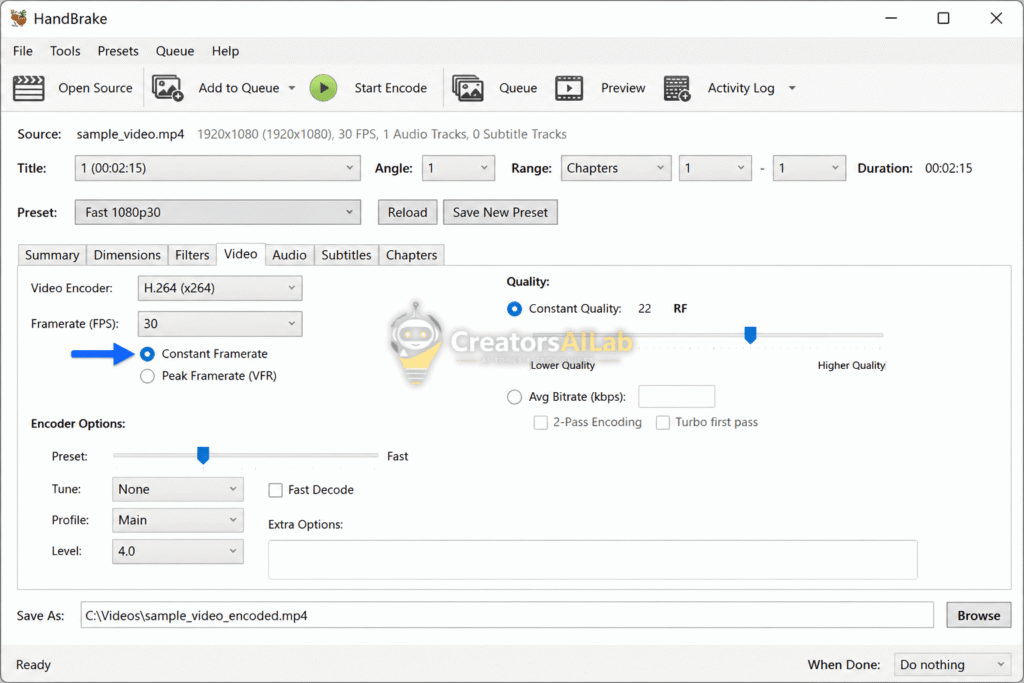Click the Reload button
This screenshot has width=1024, height=683.
408,212
